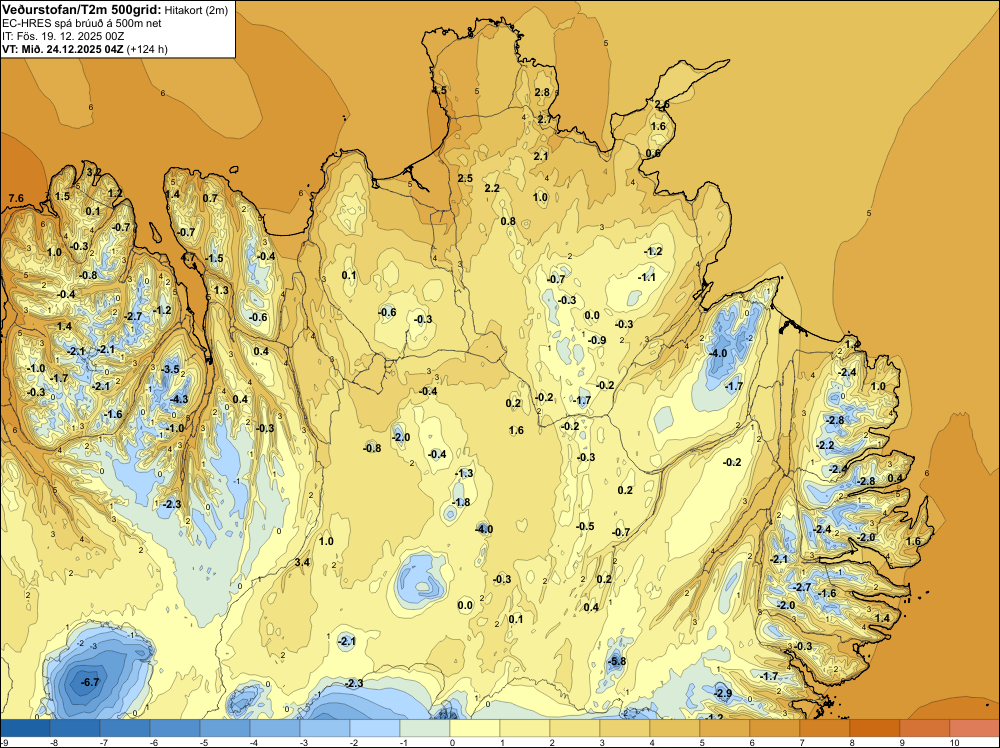This screenshot has width=1000, height=748.
Task: Click the 2.6 temperature value
Action: click(x=662, y=105)
